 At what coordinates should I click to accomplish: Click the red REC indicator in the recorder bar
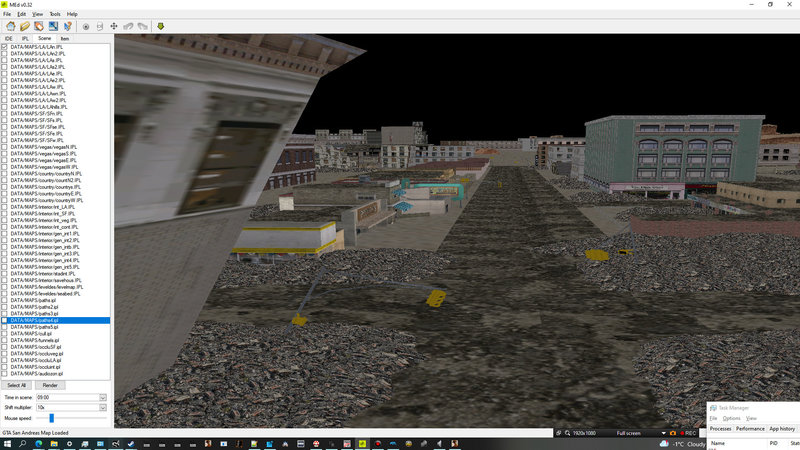coord(688,433)
